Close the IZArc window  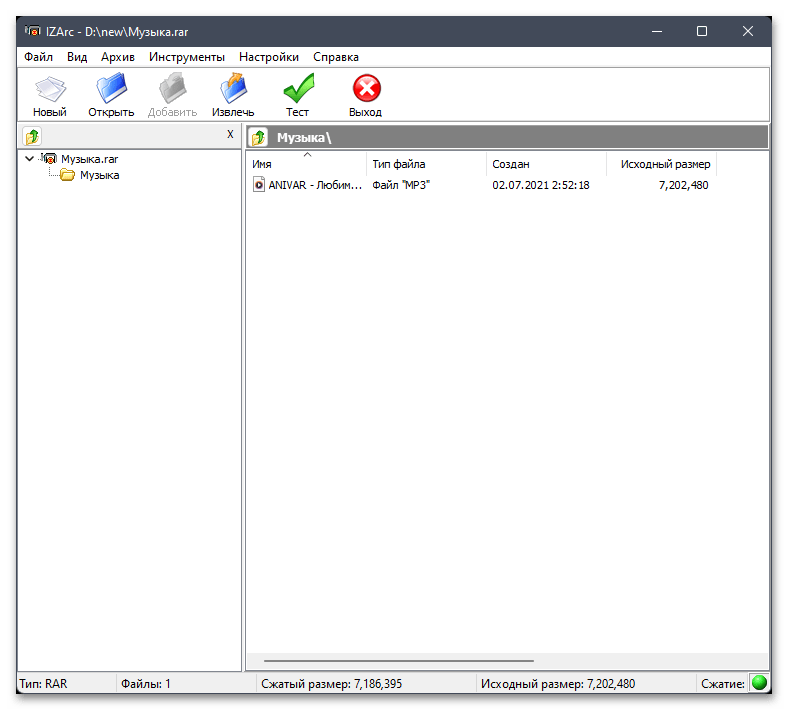pyautogui.click(x=747, y=31)
